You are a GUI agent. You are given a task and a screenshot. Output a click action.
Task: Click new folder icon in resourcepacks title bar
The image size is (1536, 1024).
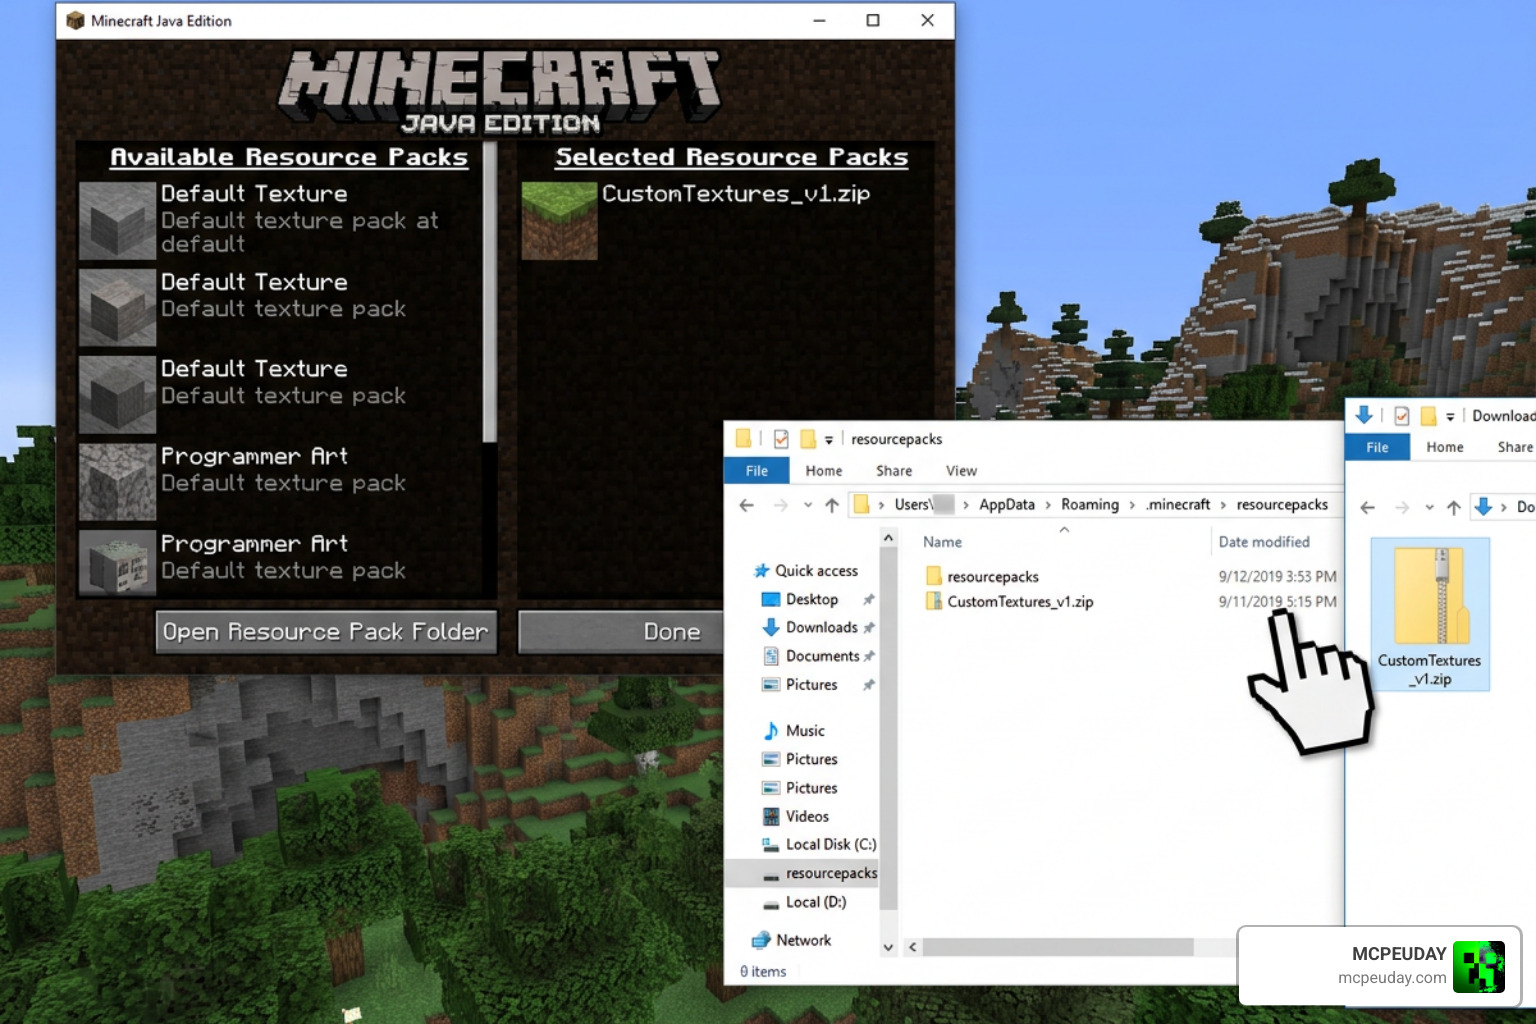807,439
